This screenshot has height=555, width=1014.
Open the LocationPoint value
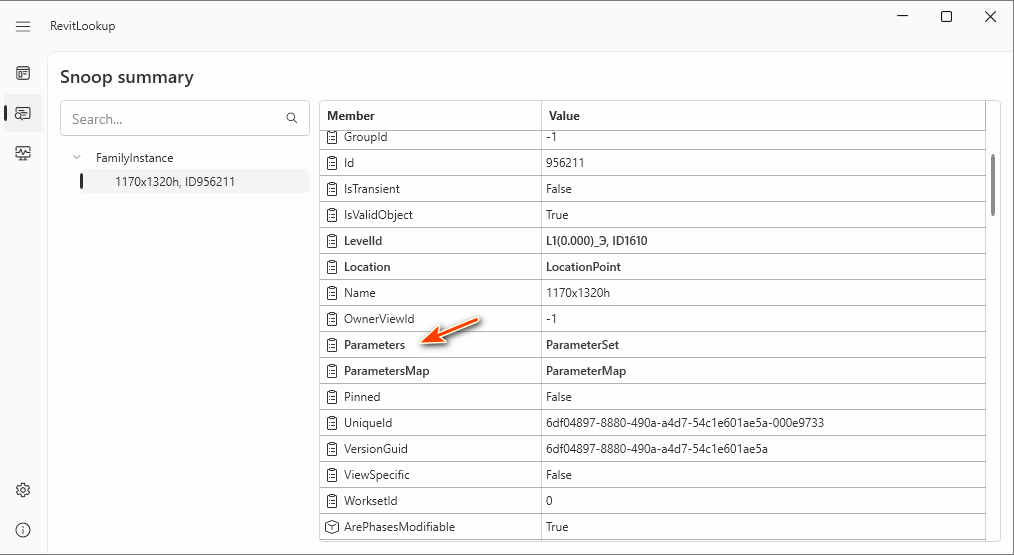(583, 267)
